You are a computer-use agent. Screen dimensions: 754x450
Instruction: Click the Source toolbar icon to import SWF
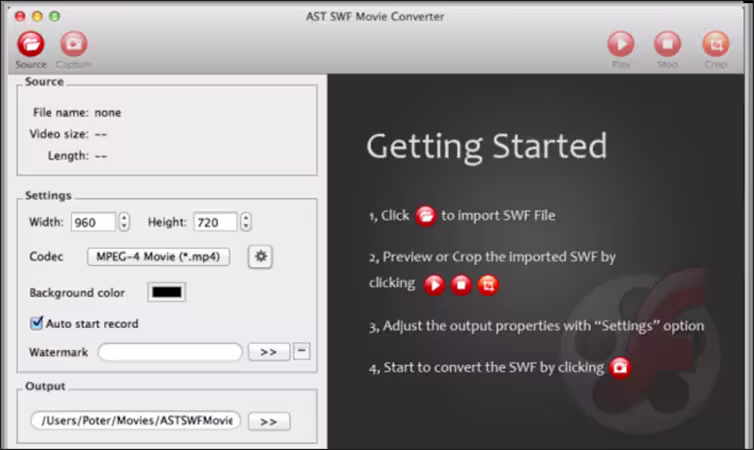(31, 44)
